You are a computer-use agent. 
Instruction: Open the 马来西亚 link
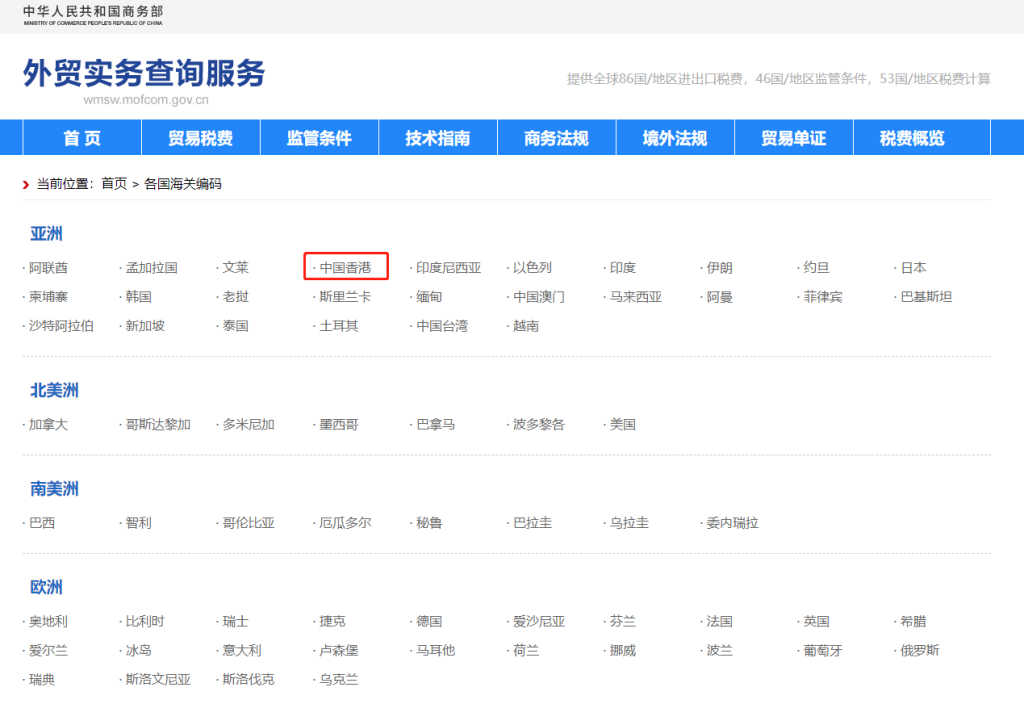click(x=636, y=296)
